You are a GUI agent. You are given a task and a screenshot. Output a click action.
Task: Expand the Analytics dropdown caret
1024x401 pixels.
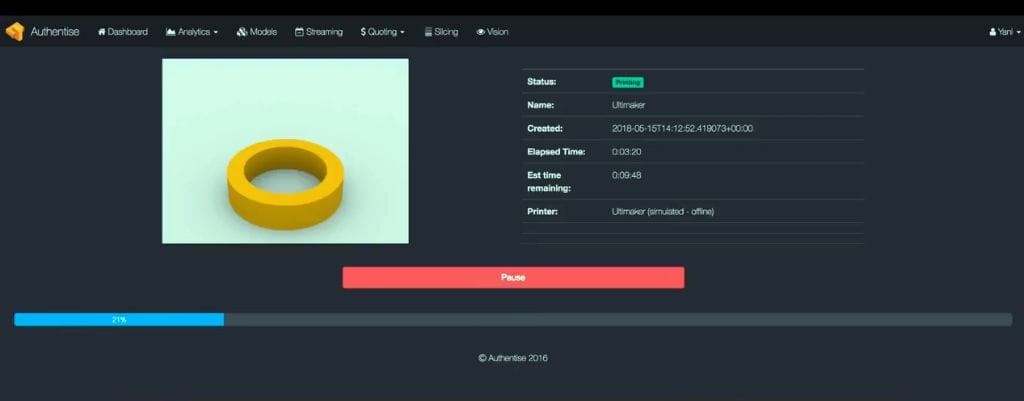click(216, 33)
